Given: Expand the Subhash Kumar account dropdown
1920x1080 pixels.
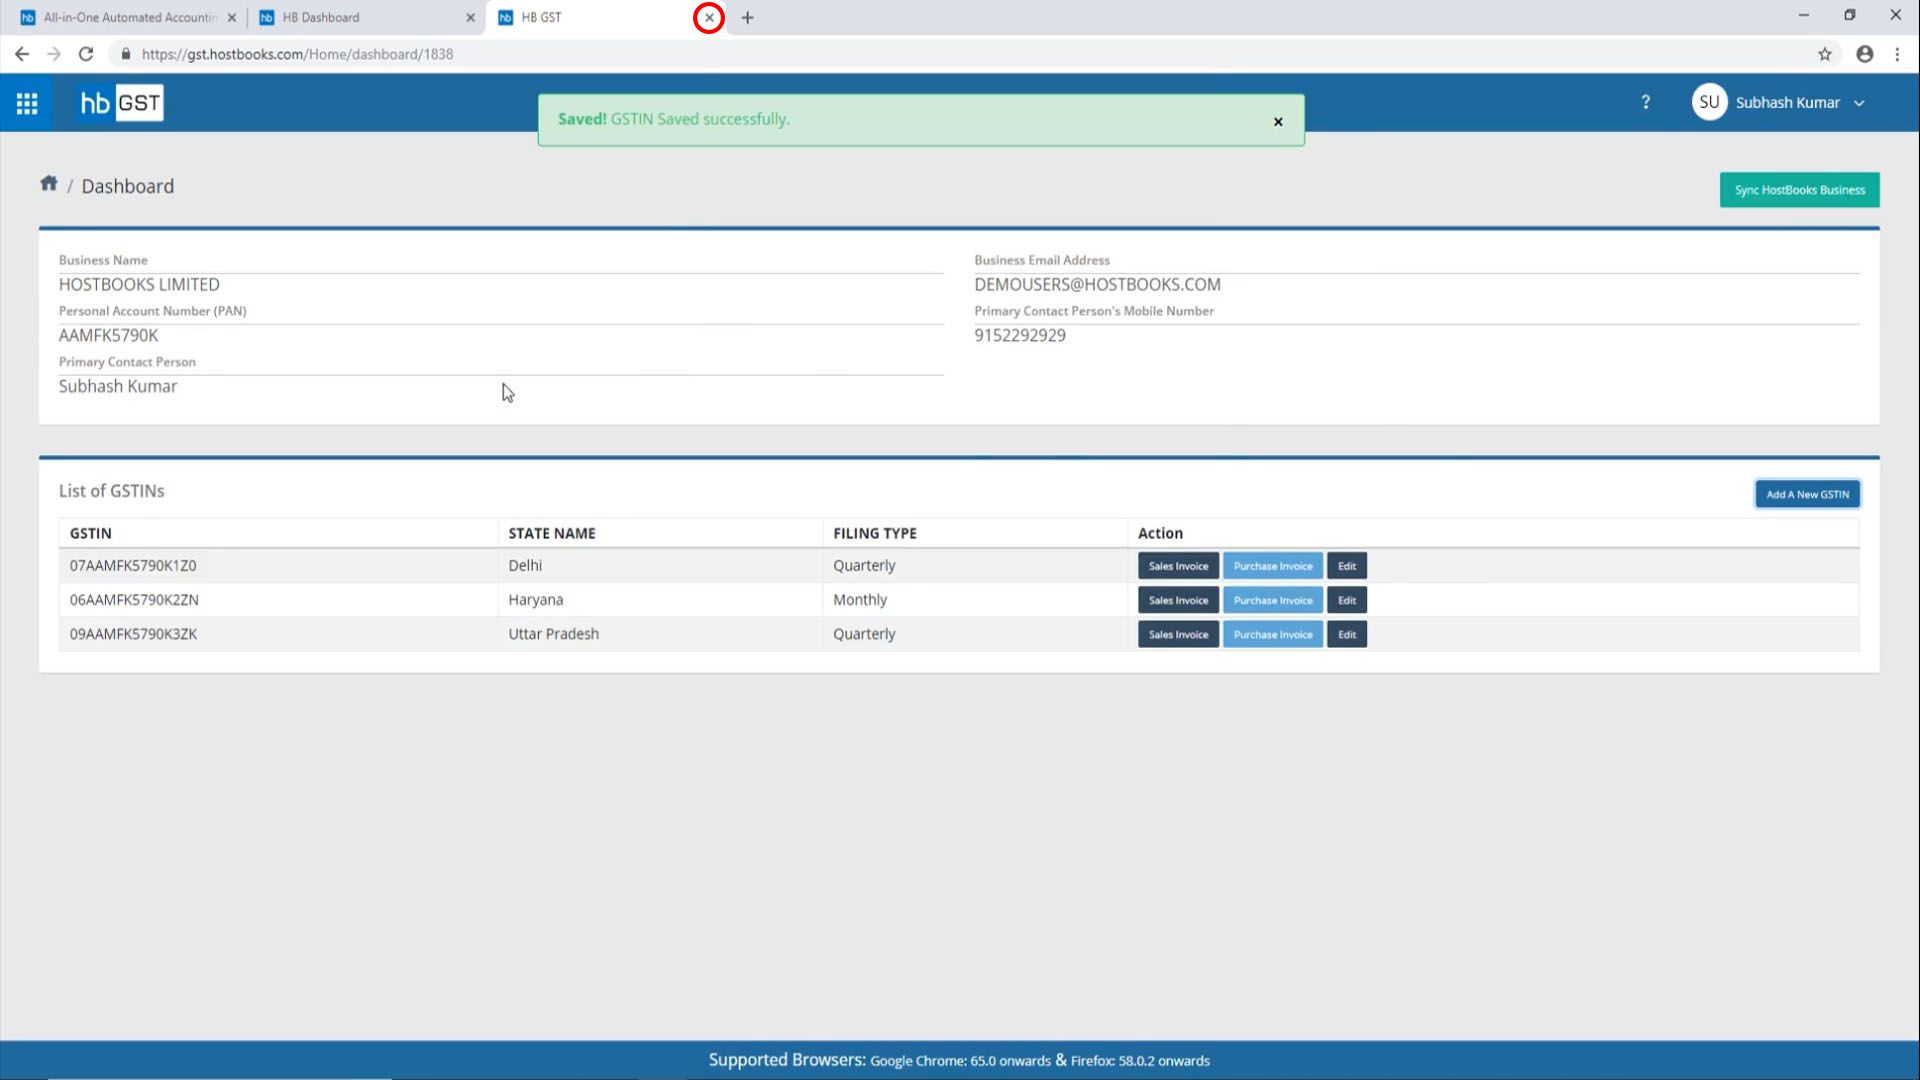Looking at the screenshot, I should [x=1859, y=103].
